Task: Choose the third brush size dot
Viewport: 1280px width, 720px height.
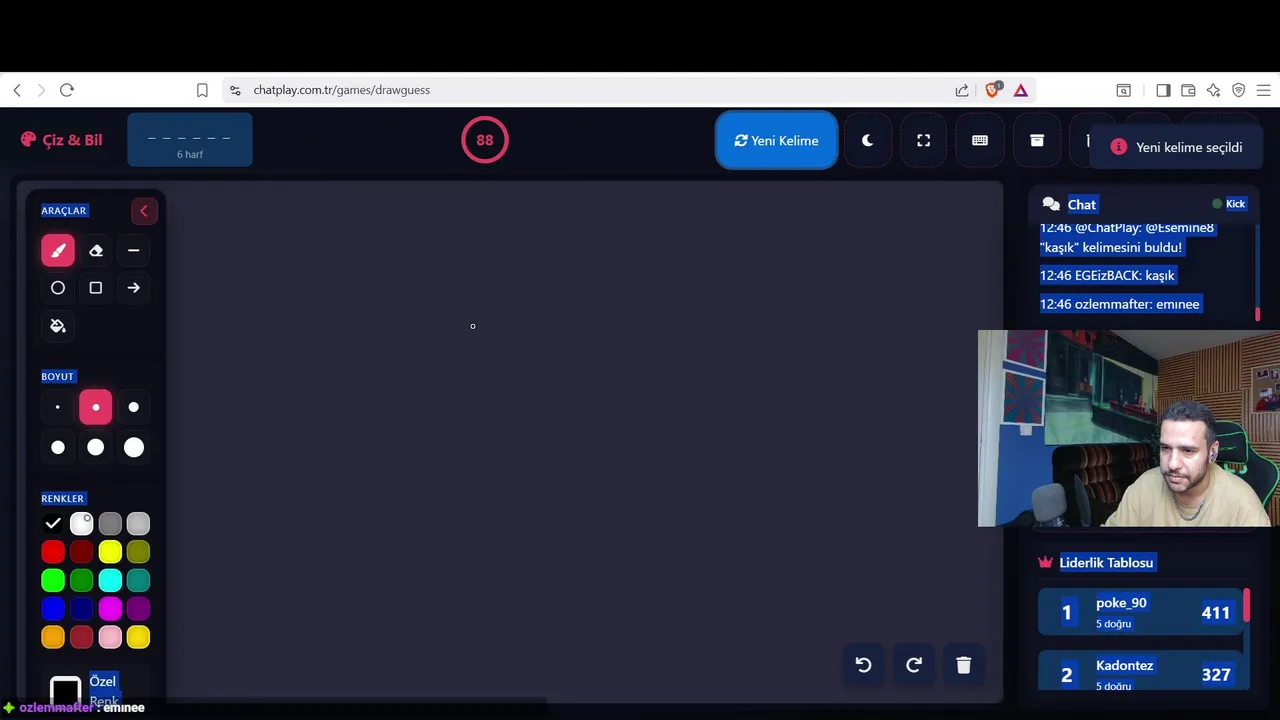Action: tap(134, 407)
